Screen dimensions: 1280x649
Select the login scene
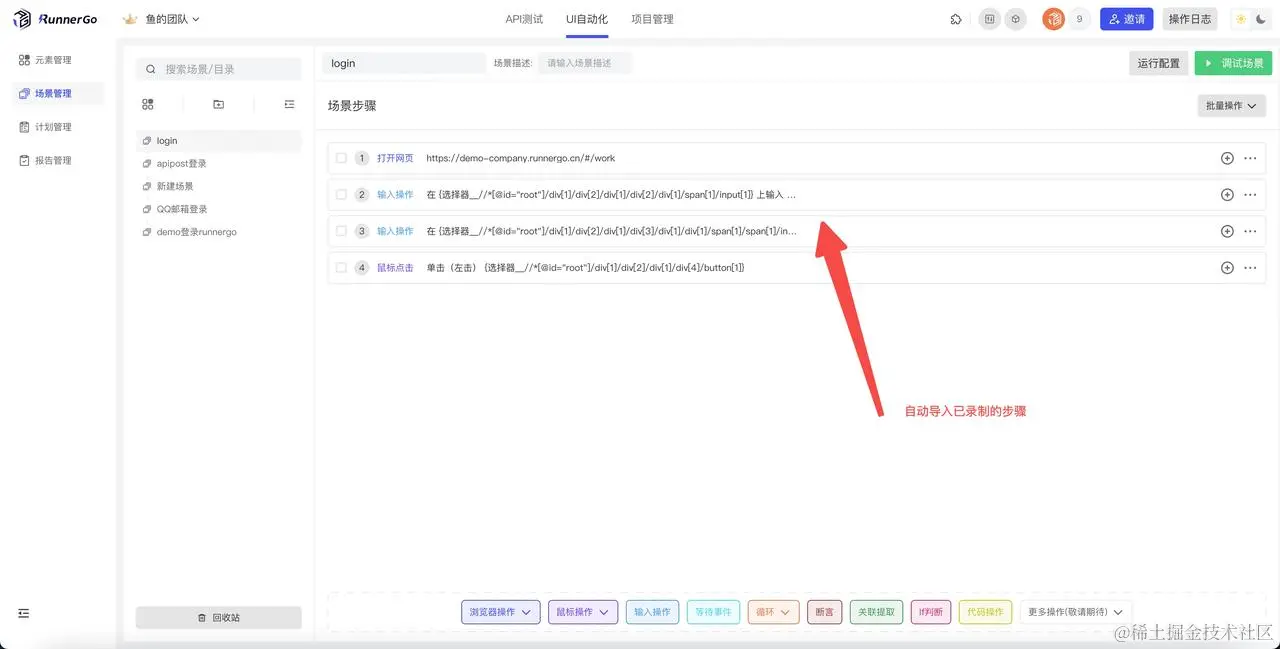[x=219, y=141]
